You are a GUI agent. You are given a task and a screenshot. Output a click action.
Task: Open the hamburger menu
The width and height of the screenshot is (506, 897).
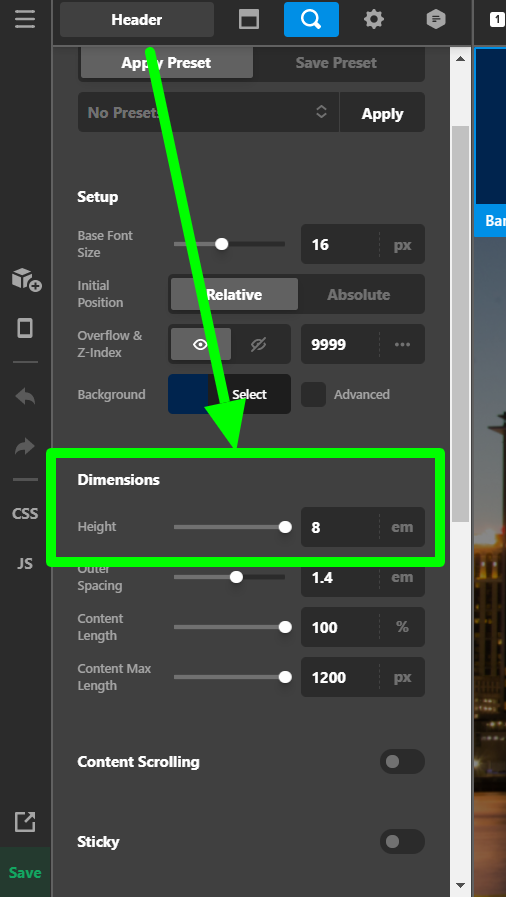[x=25, y=19]
